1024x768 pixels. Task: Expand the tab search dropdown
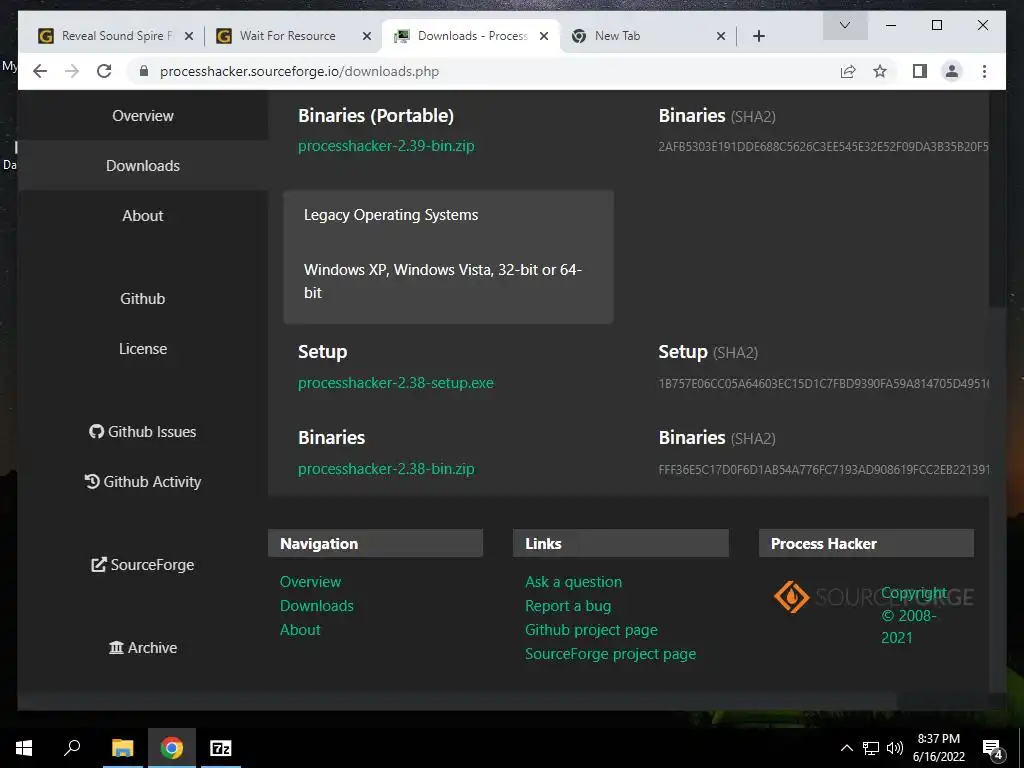pos(844,25)
